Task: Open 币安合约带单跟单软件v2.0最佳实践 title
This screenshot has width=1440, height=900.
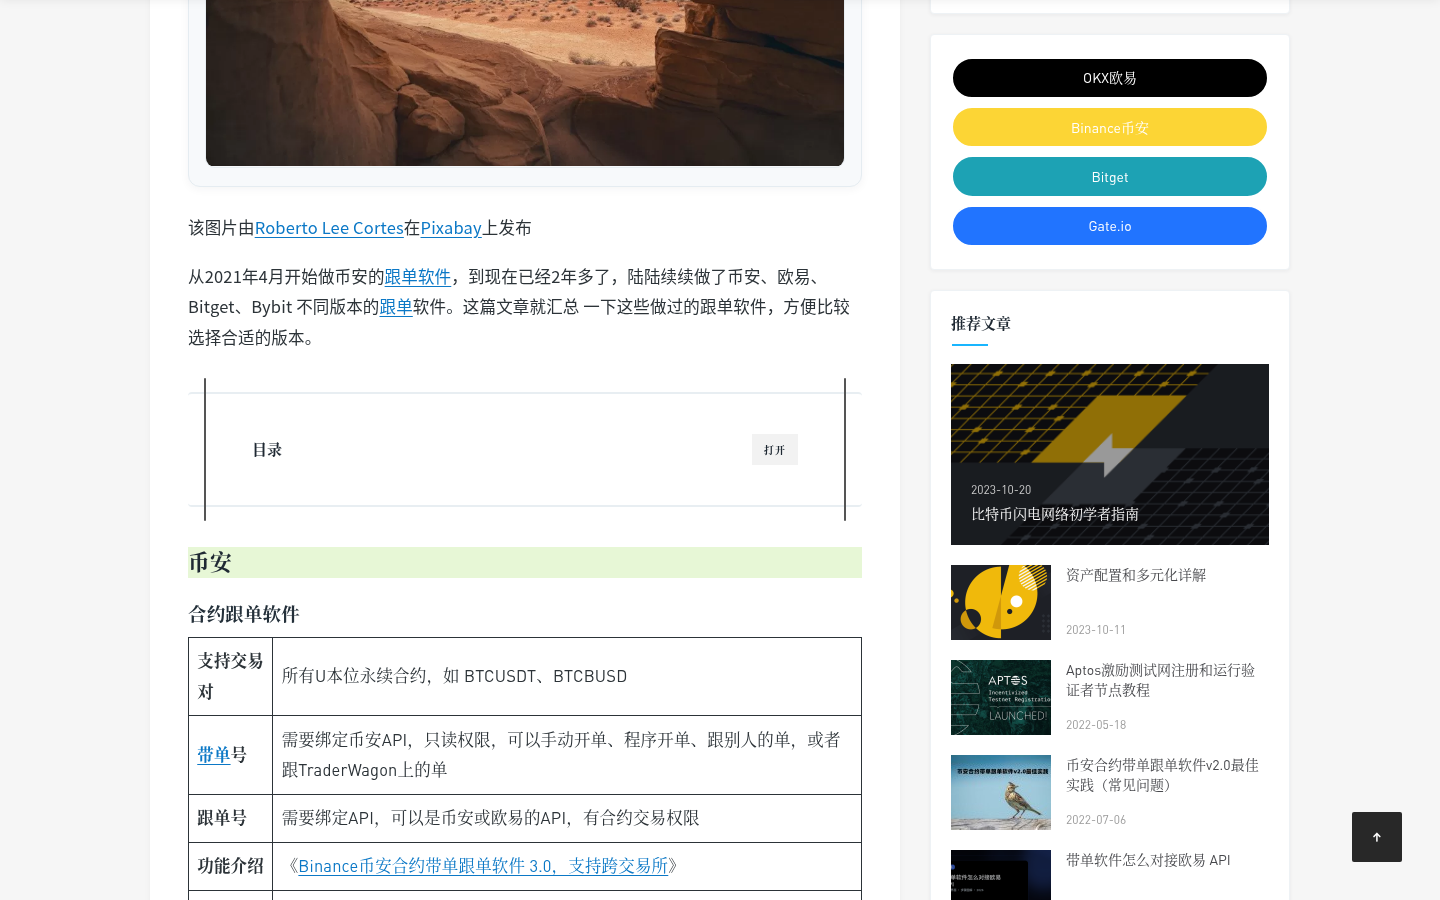Action: [1162, 775]
